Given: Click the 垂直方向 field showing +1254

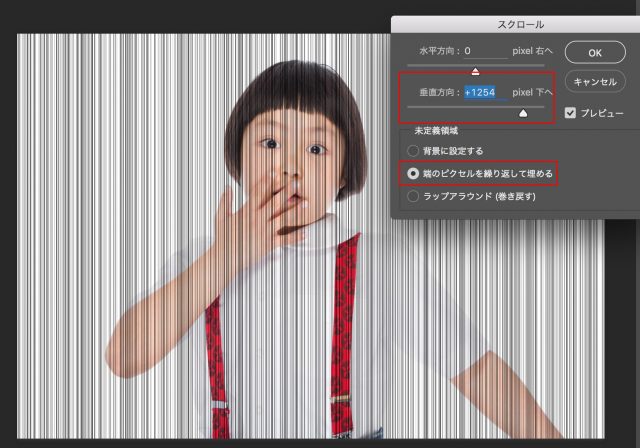Looking at the screenshot, I should 485,92.
